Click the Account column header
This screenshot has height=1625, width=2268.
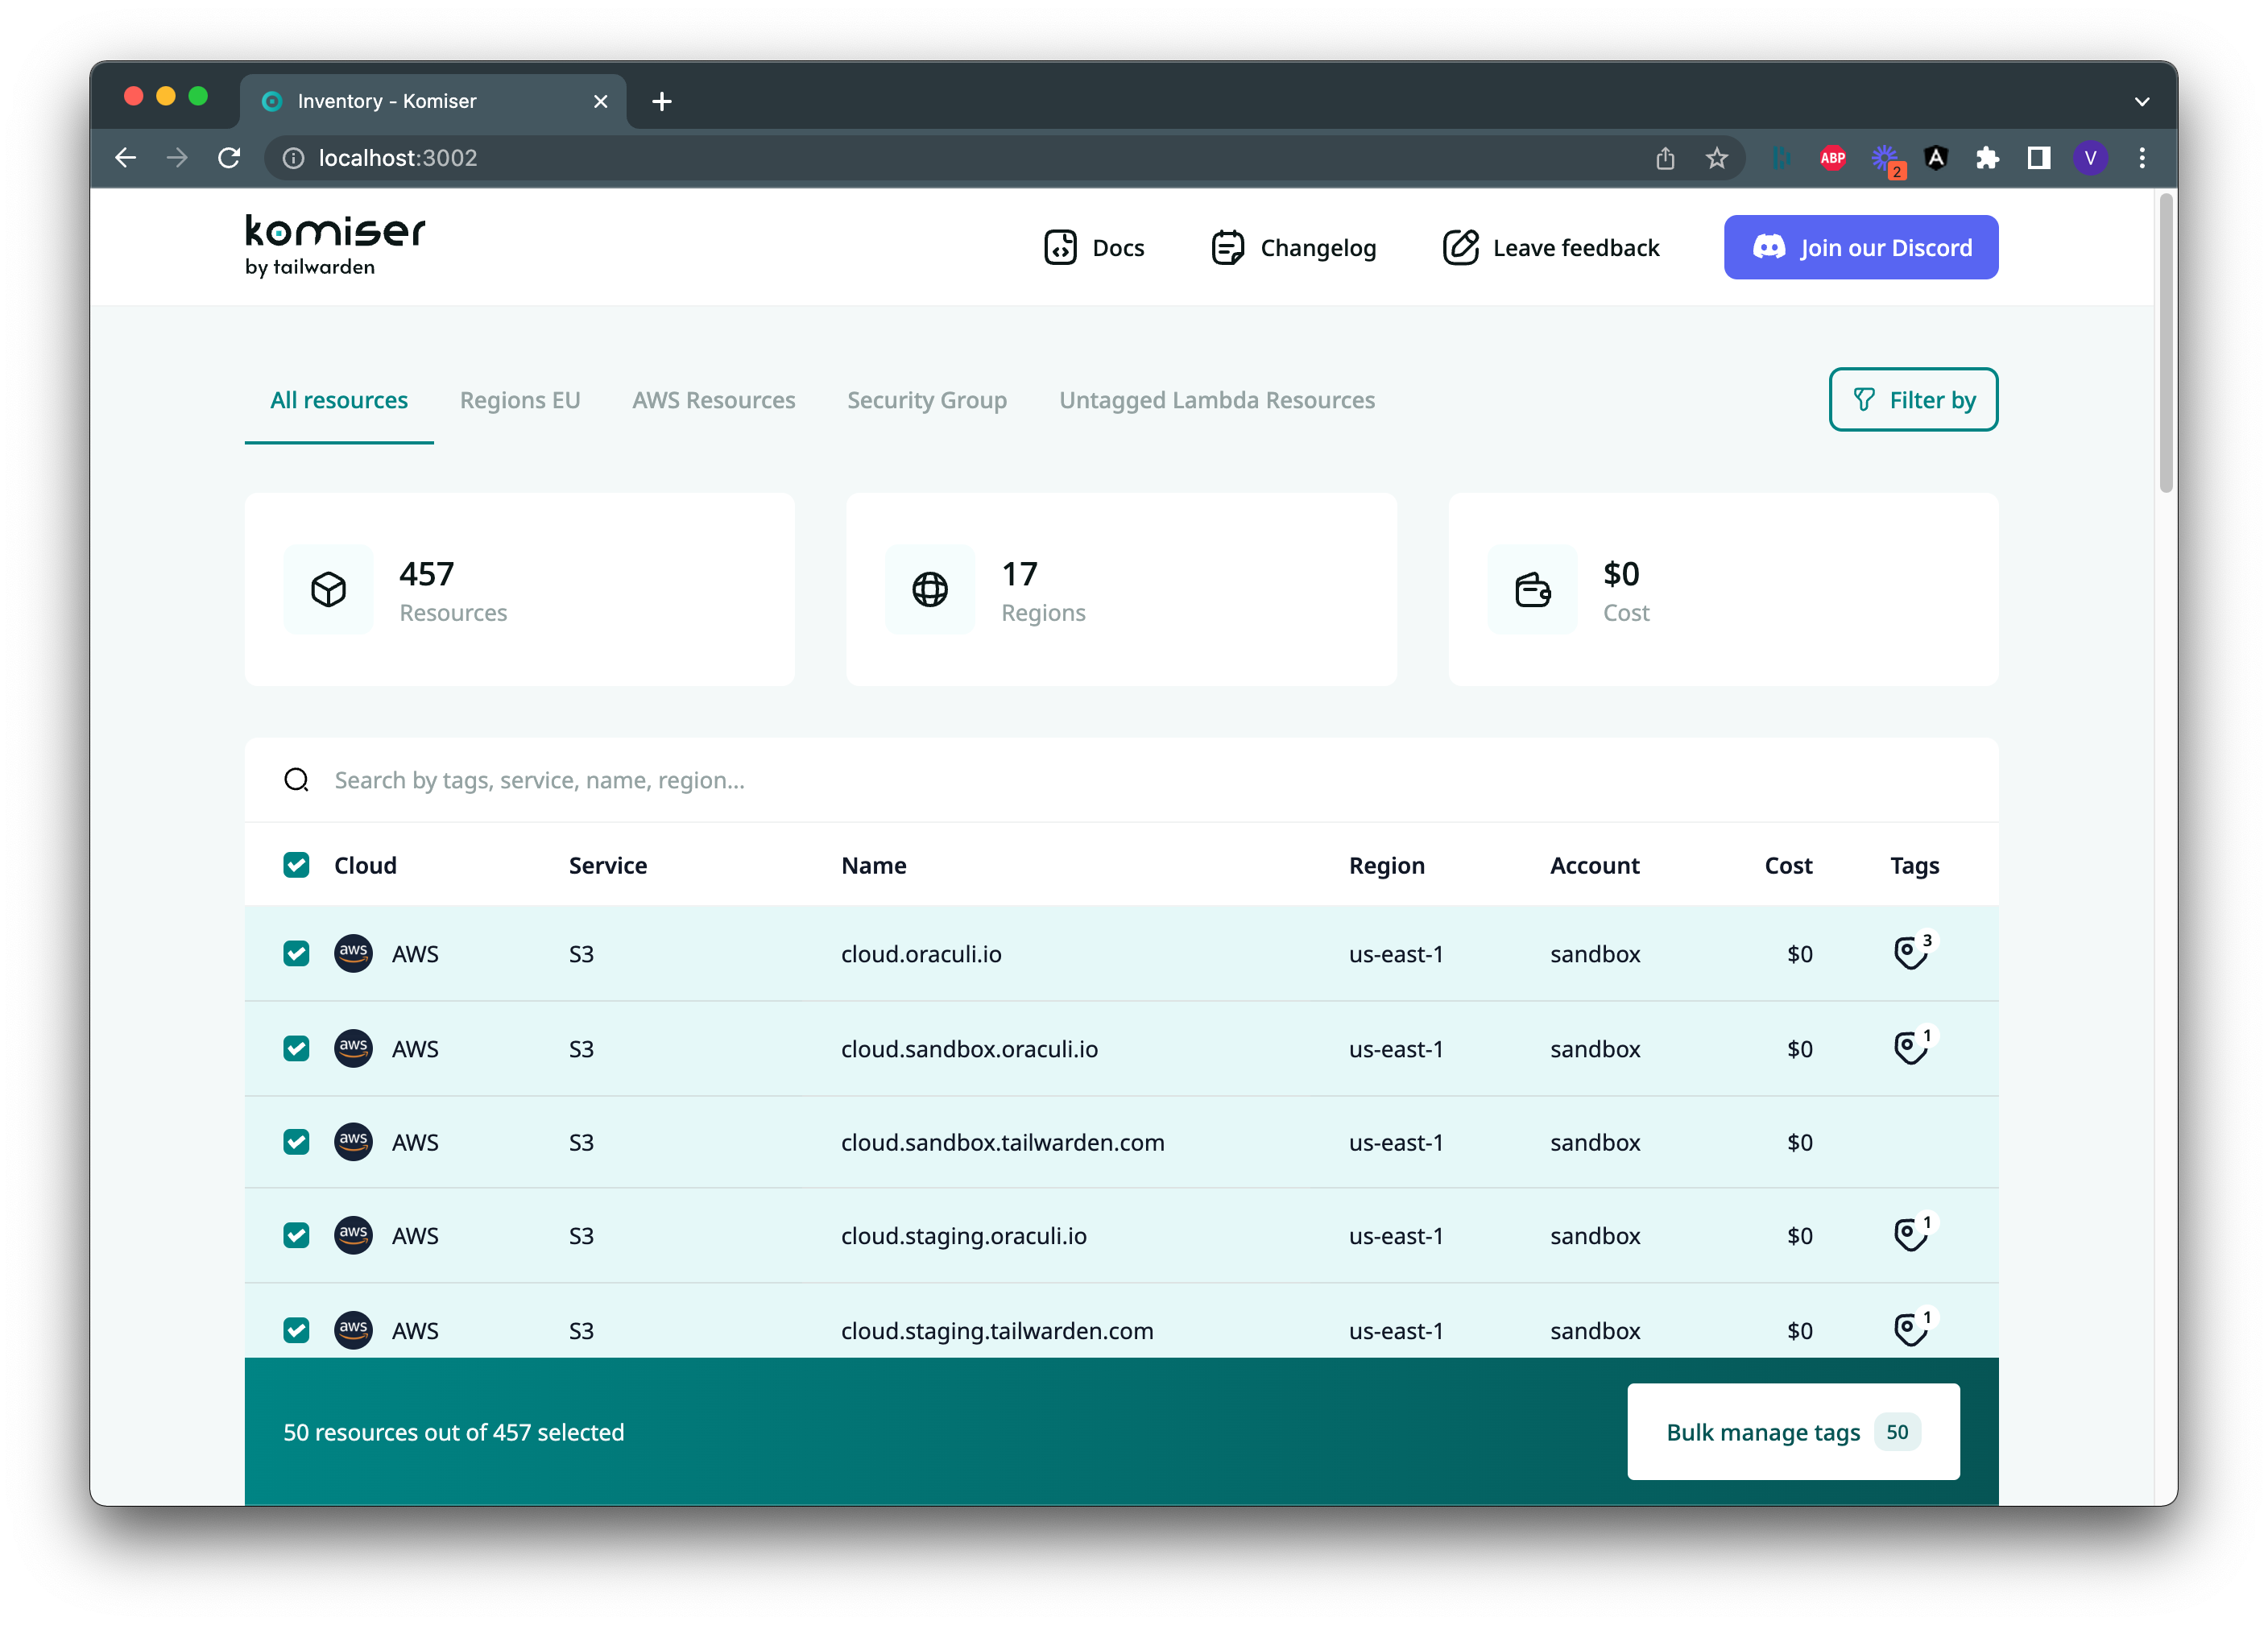point(1594,865)
